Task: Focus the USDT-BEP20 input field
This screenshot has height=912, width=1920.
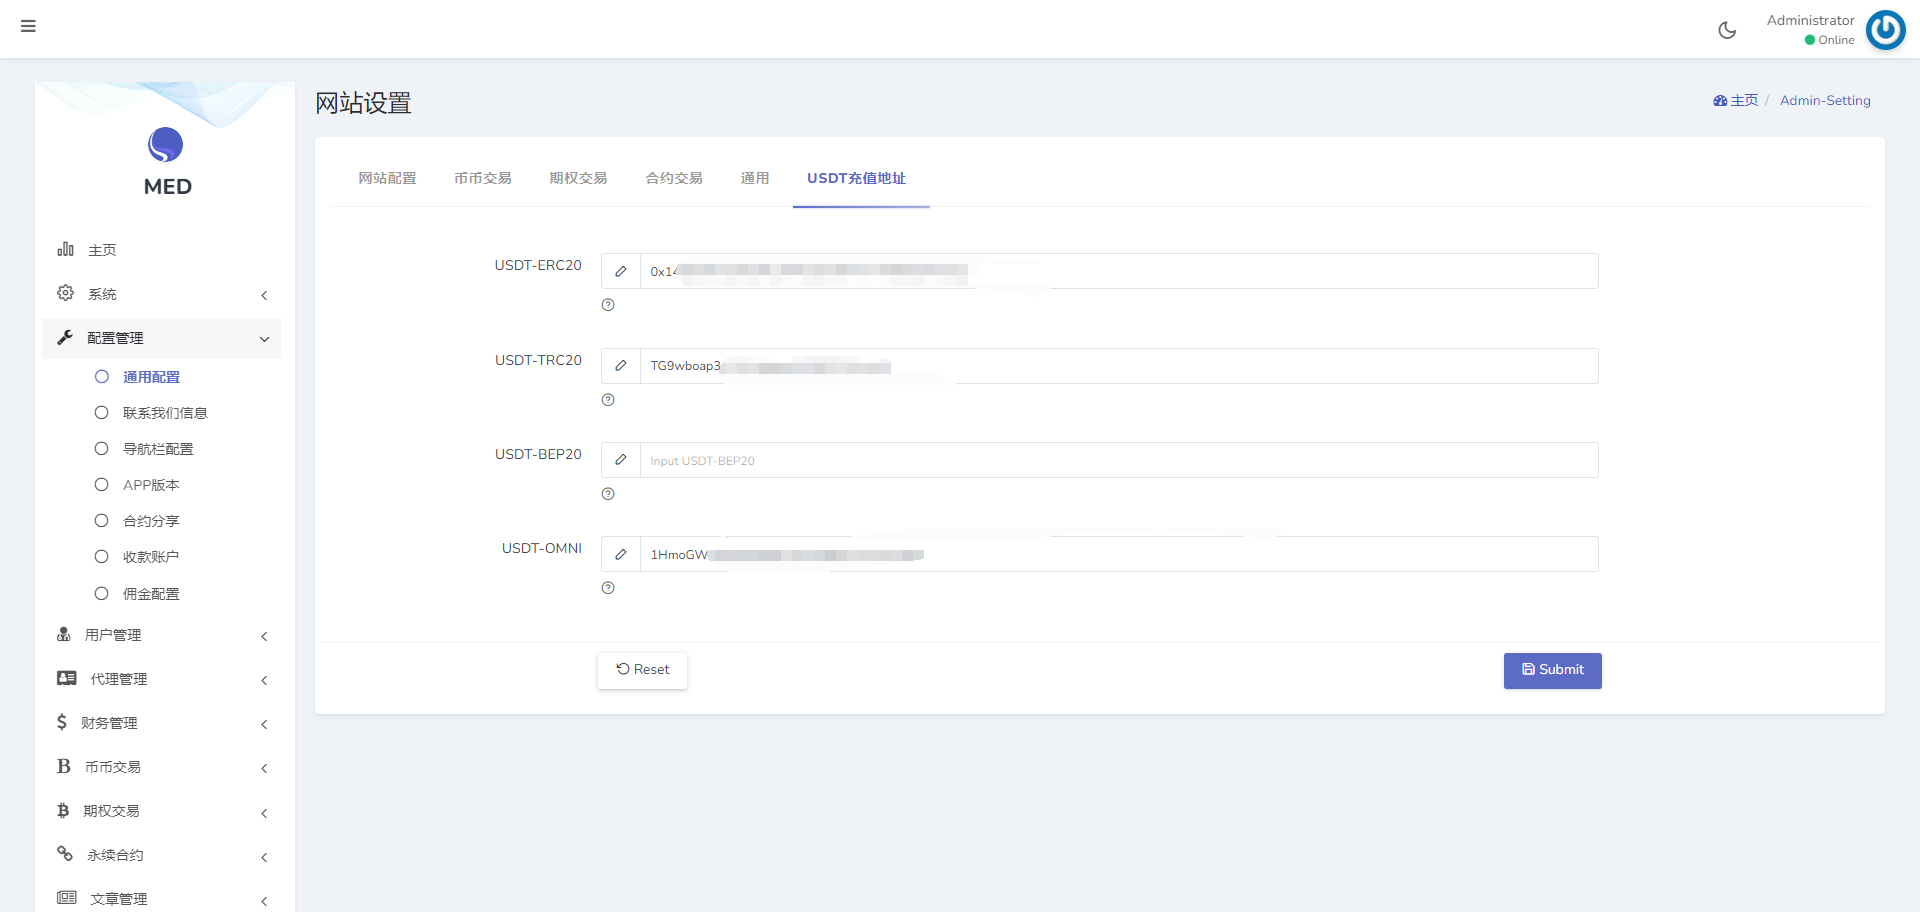Action: coord(1118,461)
